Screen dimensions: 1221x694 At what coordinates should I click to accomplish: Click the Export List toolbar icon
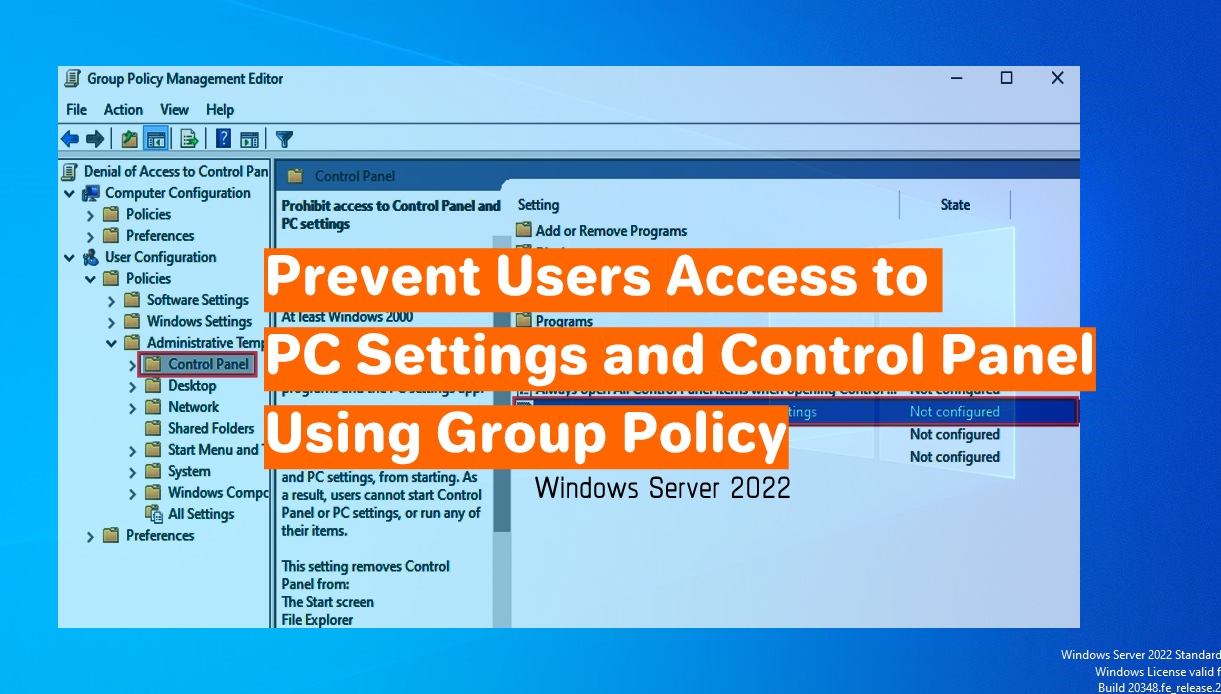189,139
